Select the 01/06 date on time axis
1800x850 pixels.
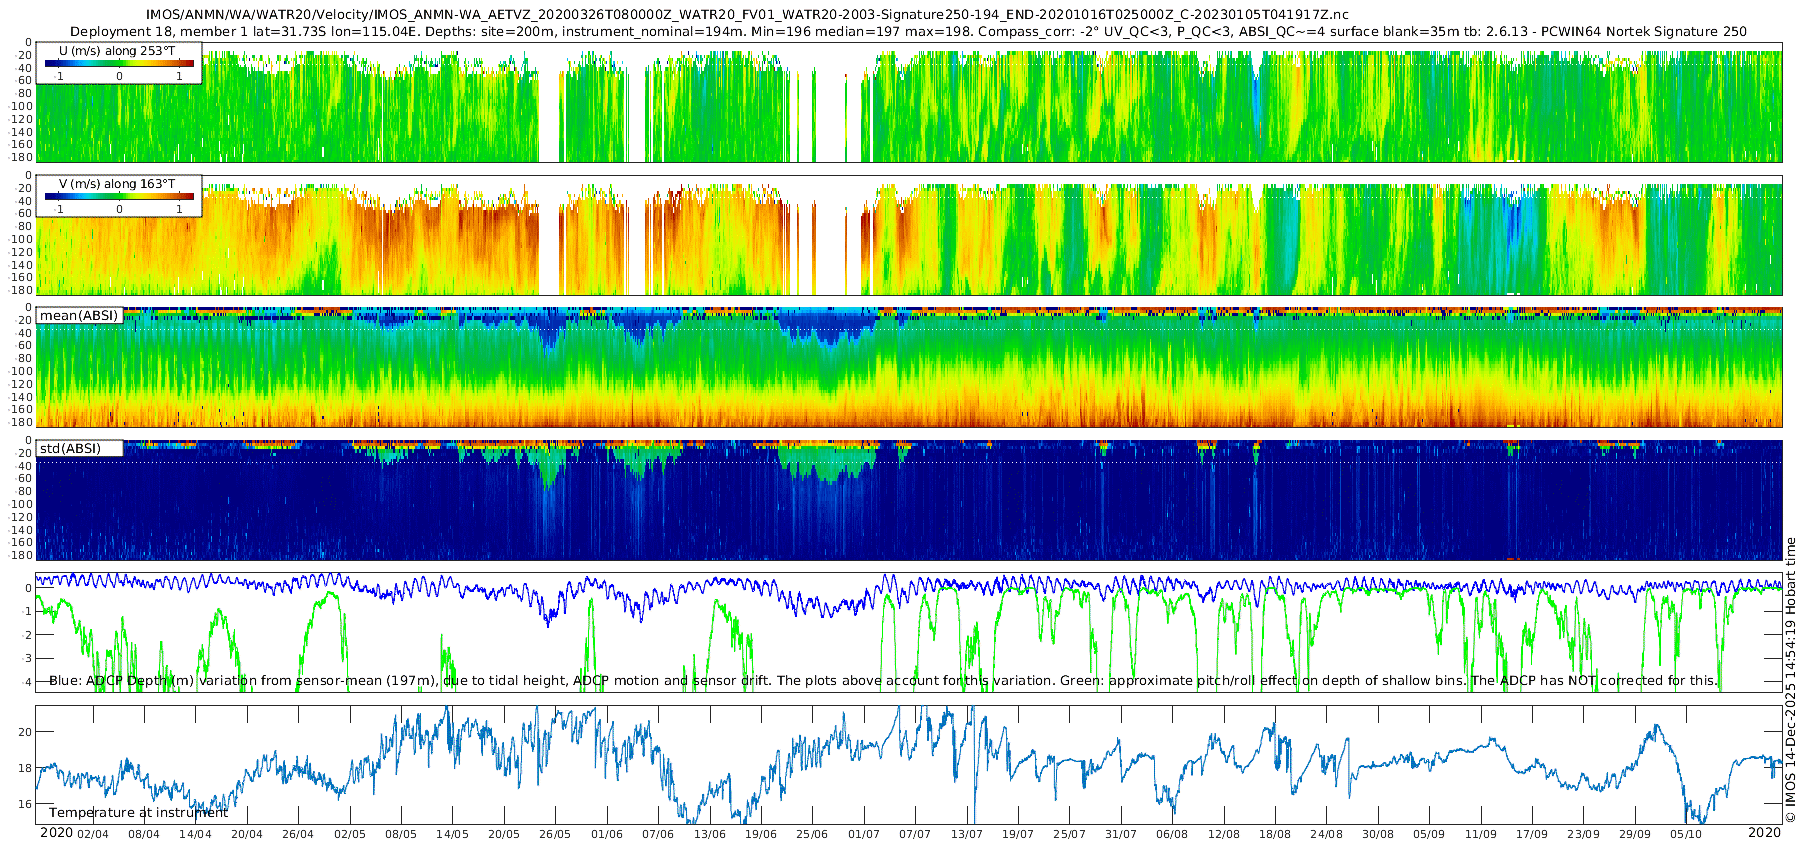tap(607, 834)
